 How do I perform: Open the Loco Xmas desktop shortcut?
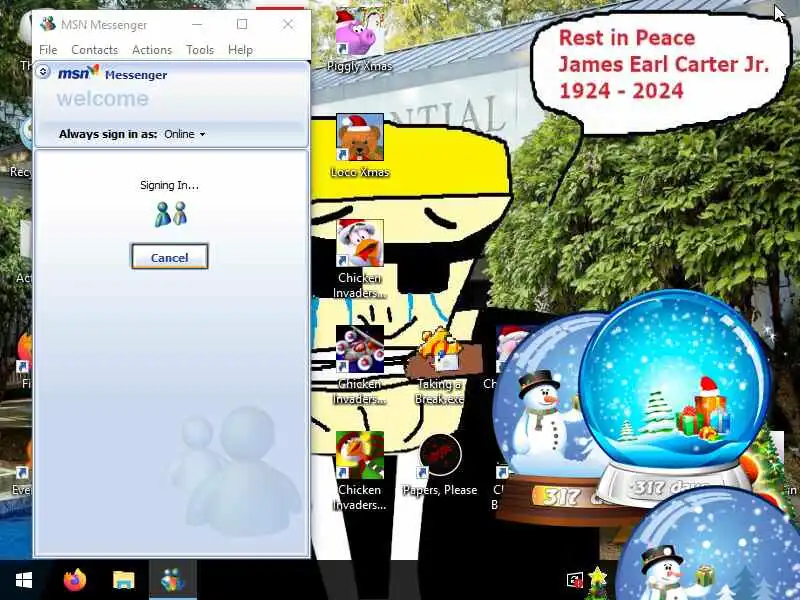point(360,146)
